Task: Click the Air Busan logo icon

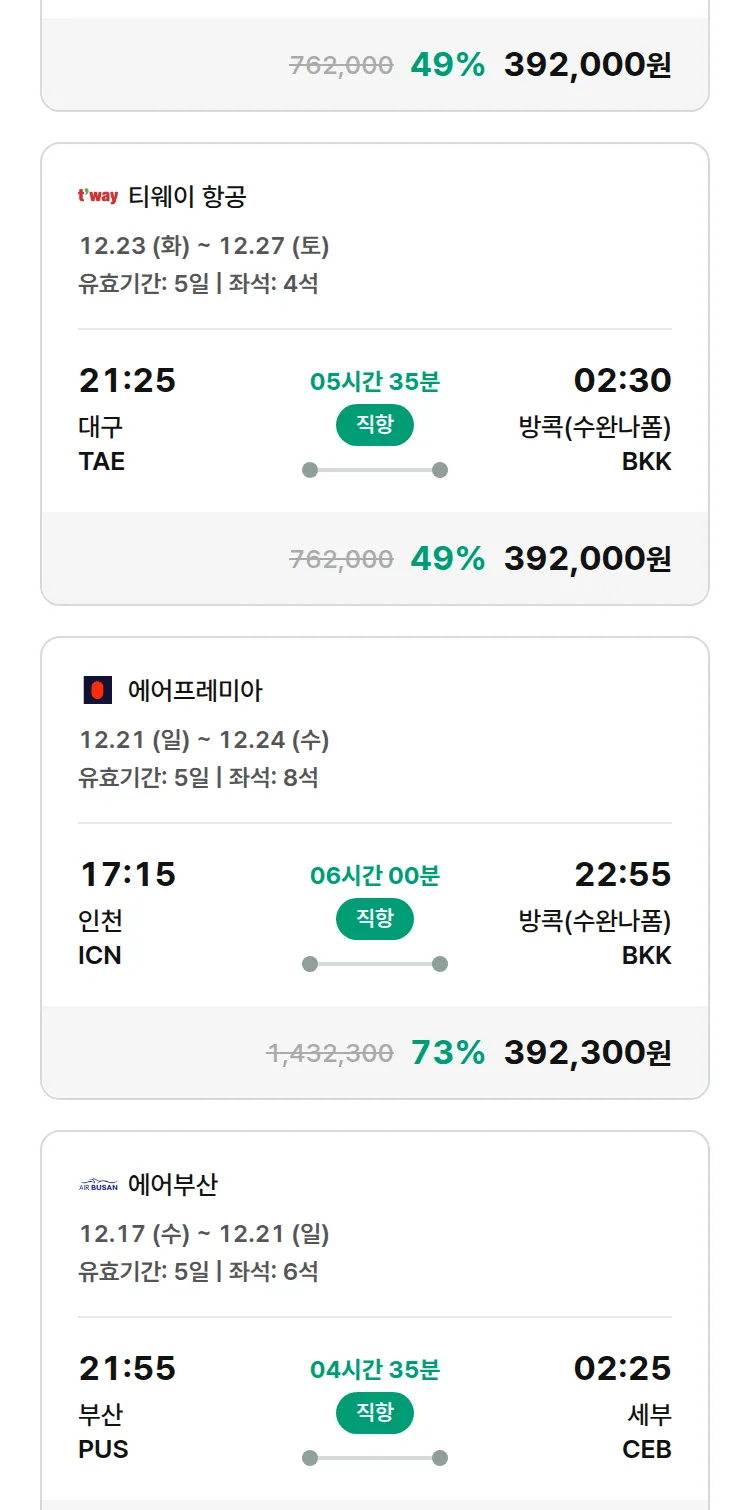Action: [98, 1185]
